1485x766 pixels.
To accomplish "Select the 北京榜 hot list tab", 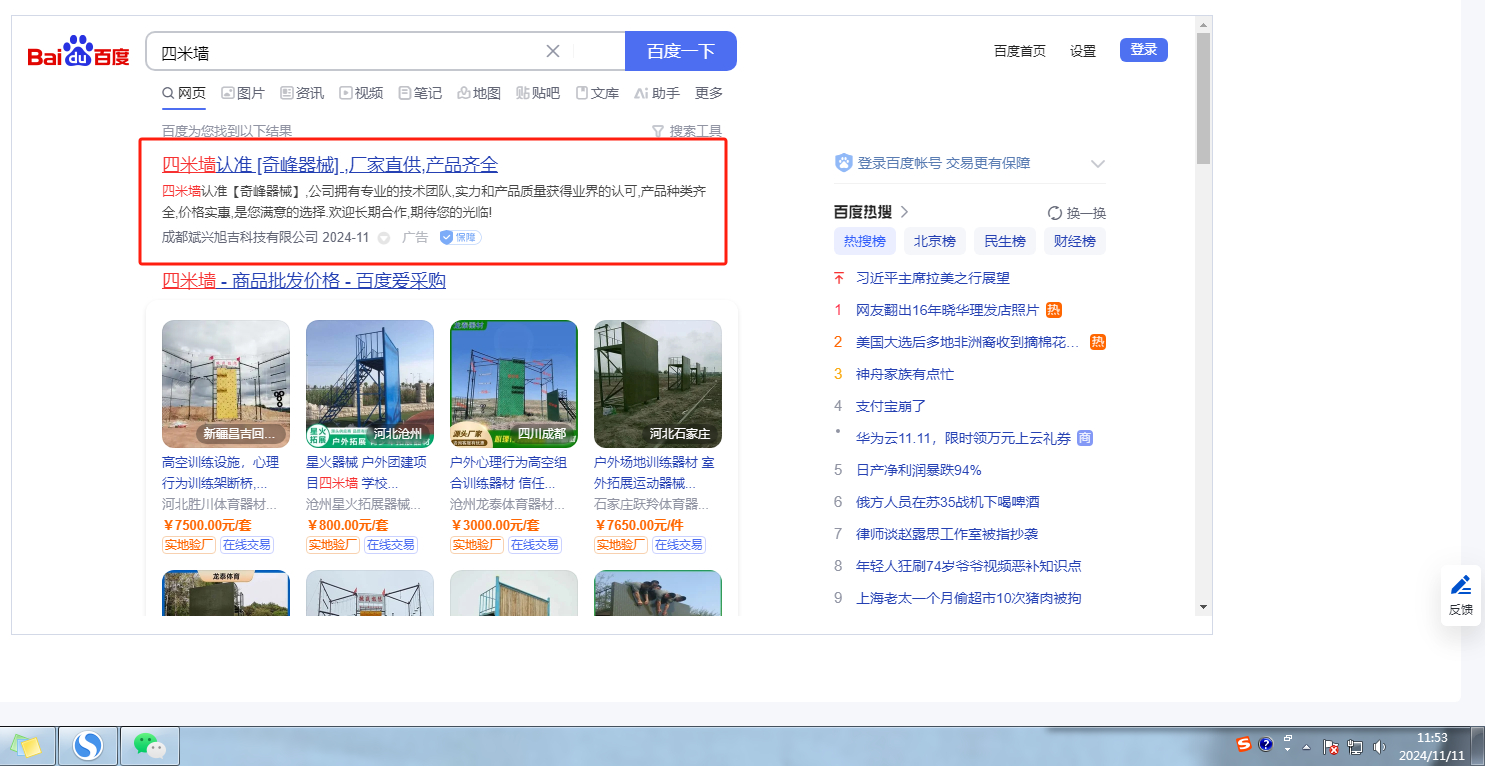I will tap(935, 241).
